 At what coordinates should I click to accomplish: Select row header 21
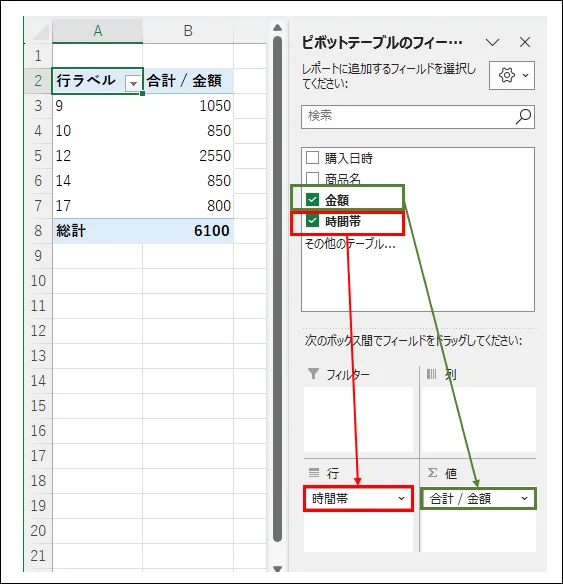pos(38,556)
